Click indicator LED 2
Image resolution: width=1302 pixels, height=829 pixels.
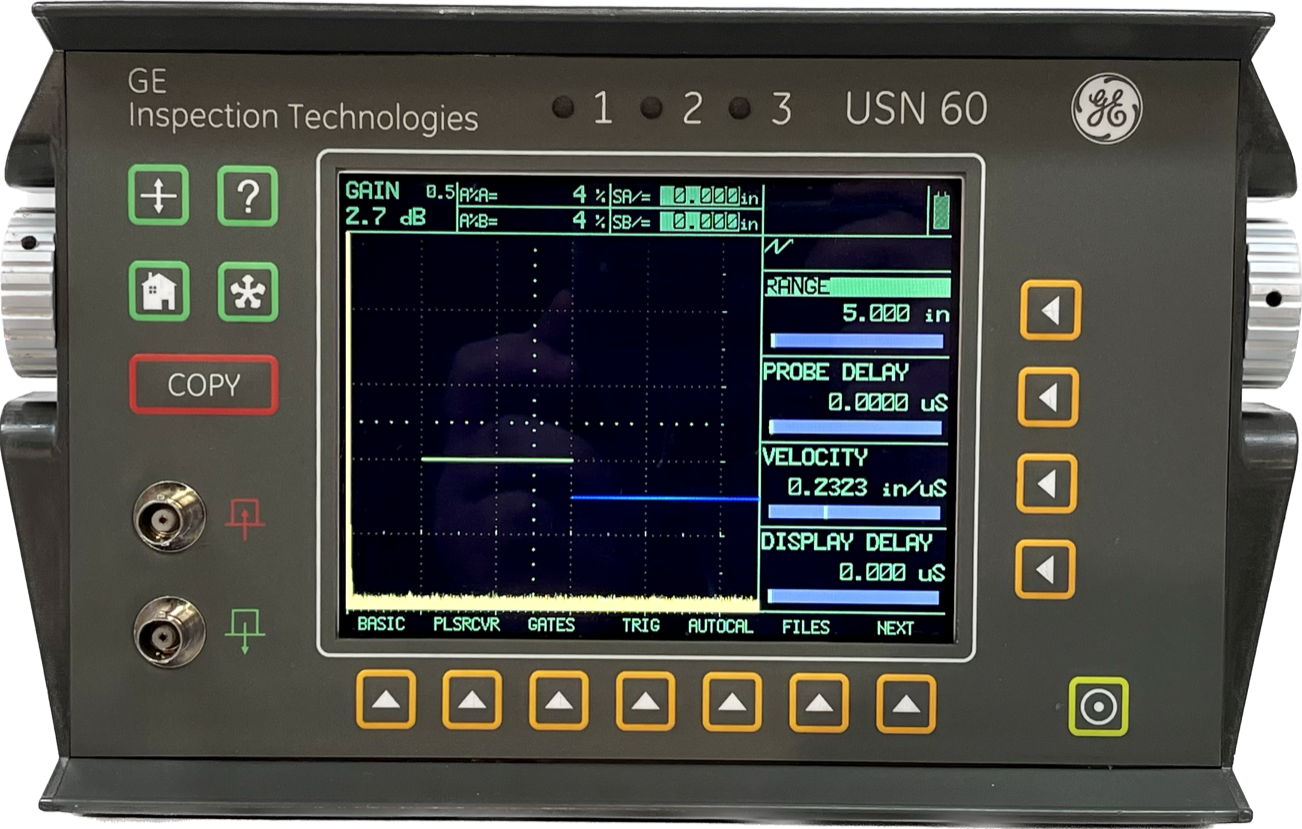(651, 107)
